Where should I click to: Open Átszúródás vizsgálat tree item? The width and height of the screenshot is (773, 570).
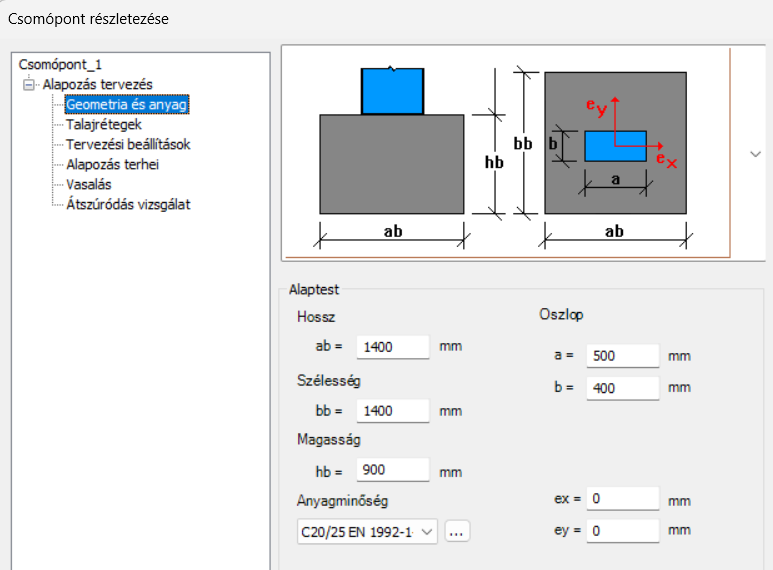coord(128,204)
